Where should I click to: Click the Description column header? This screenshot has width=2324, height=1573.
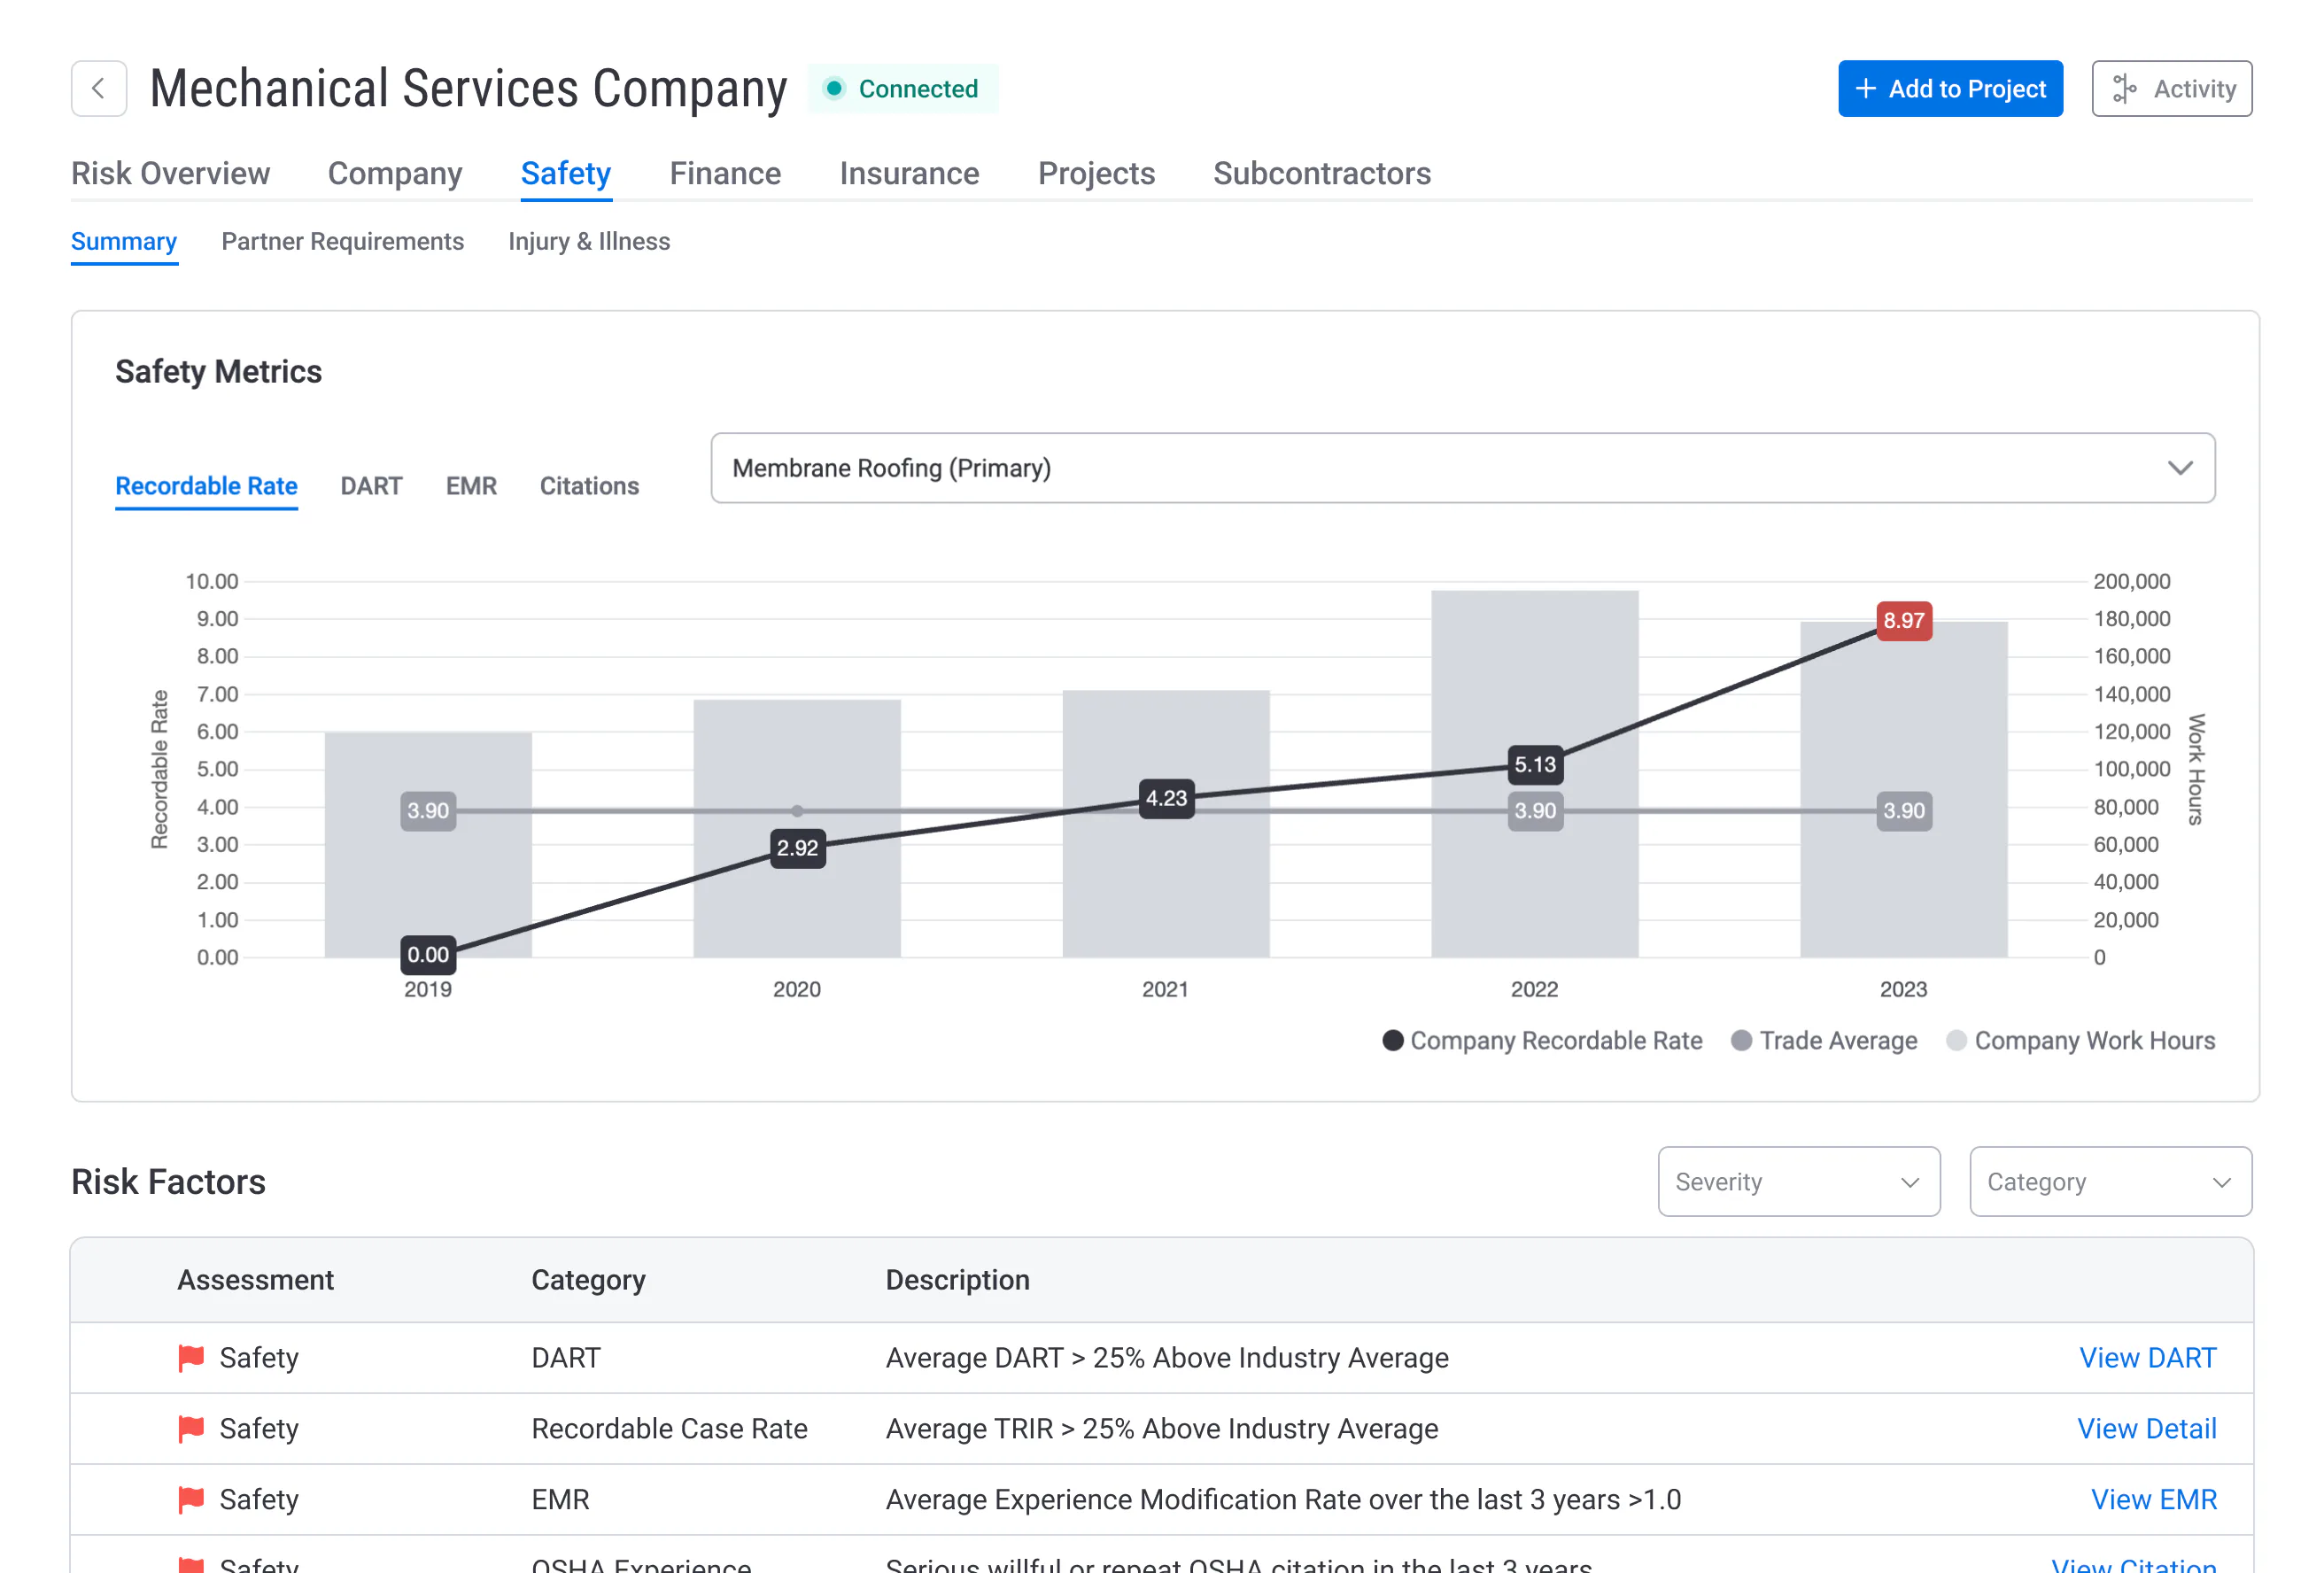tap(957, 1280)
